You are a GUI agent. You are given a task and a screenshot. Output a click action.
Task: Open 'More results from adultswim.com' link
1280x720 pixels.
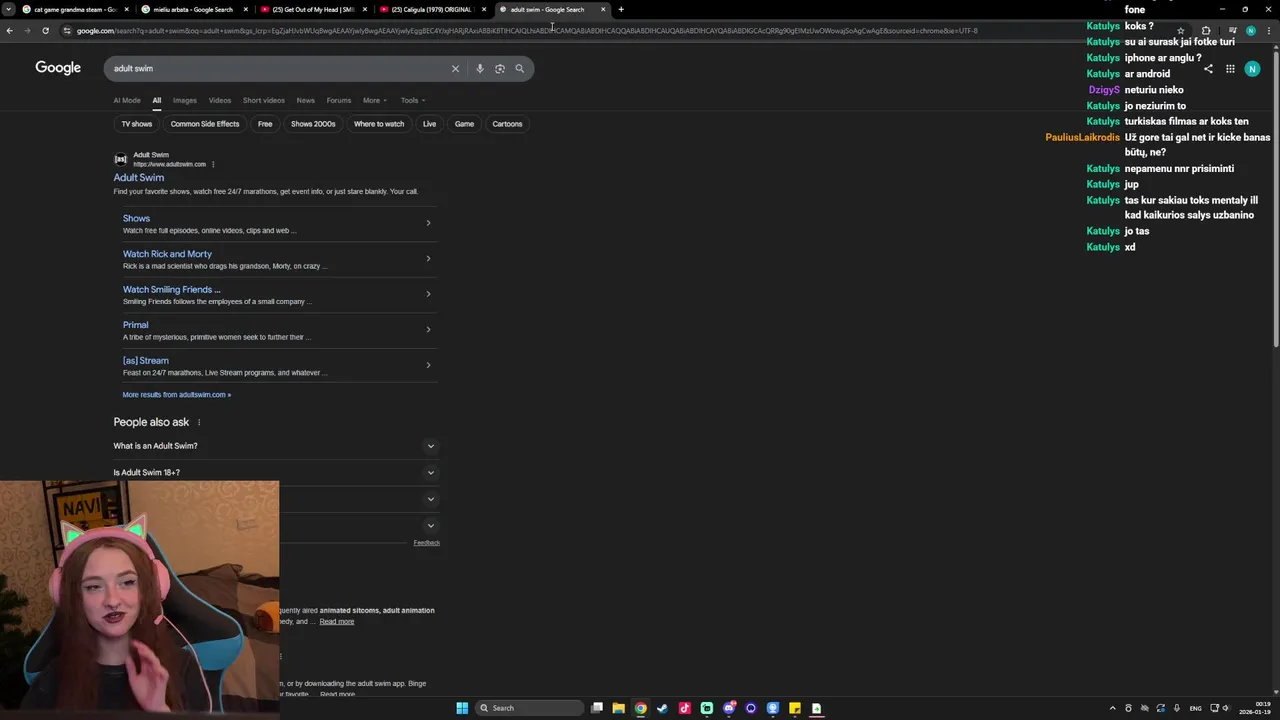pos(176,395)
